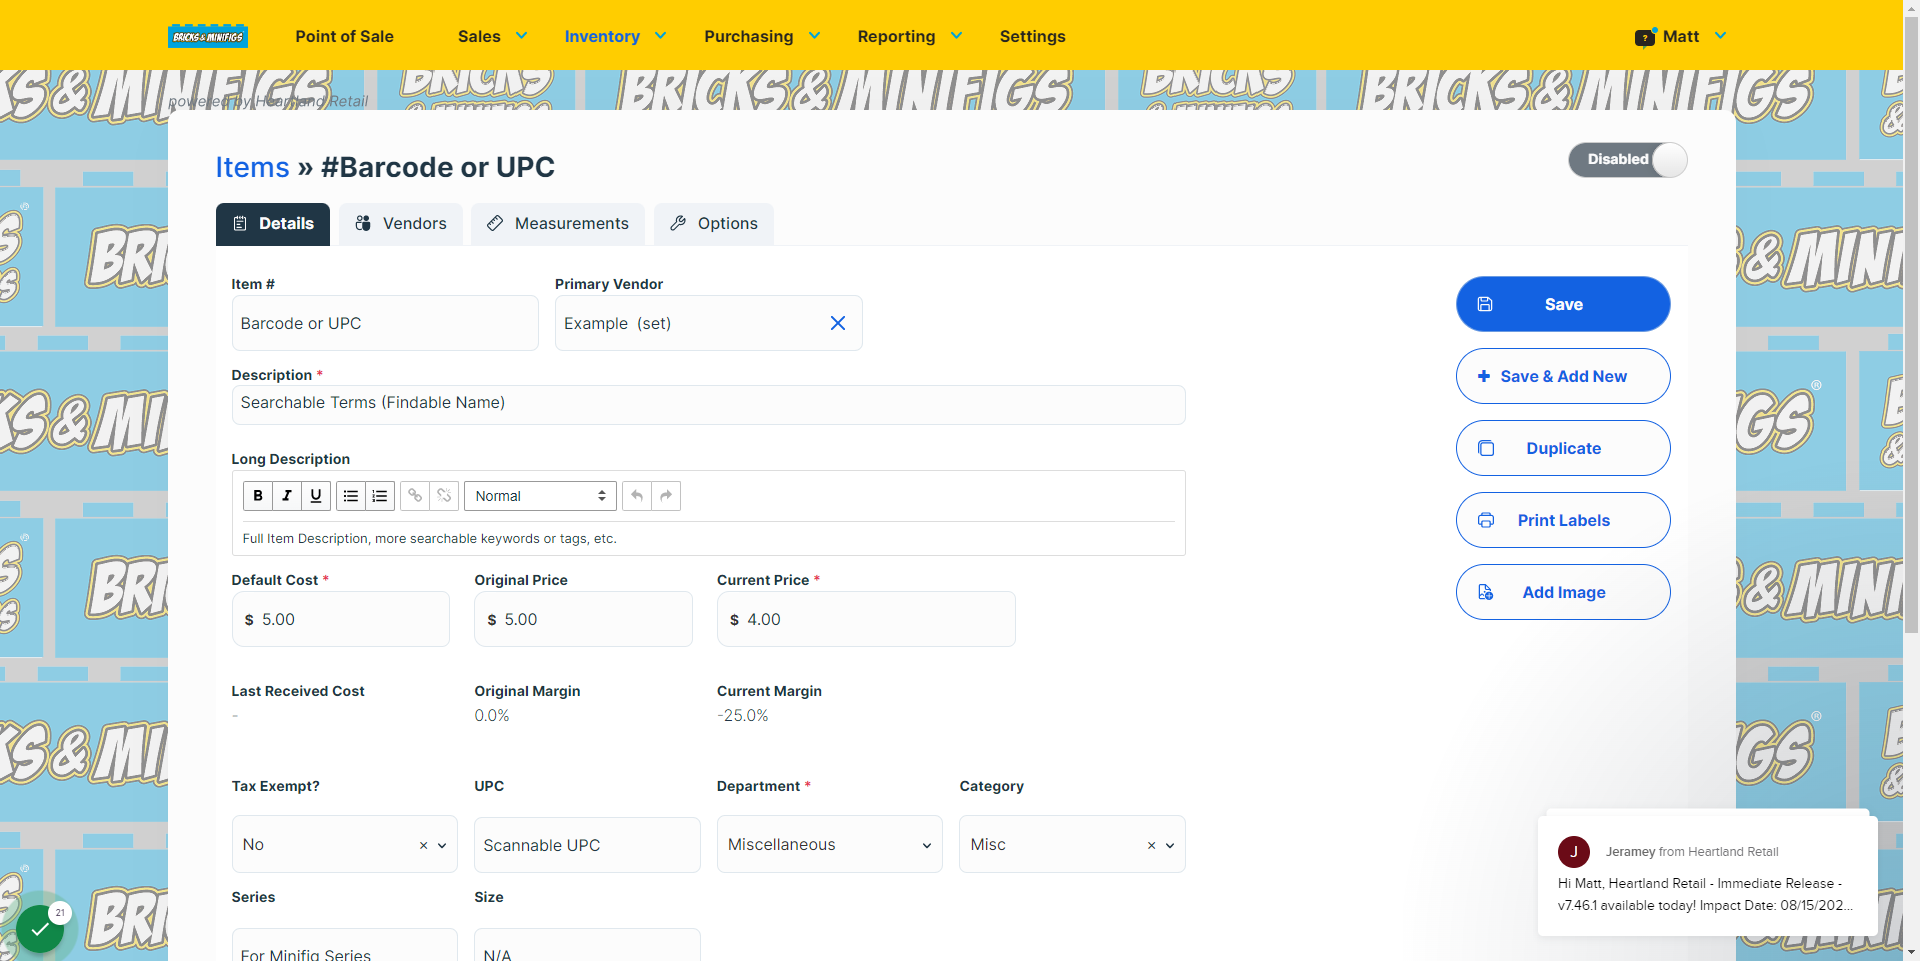Open the Items breadcrumb link

click(x=253, y=167)
